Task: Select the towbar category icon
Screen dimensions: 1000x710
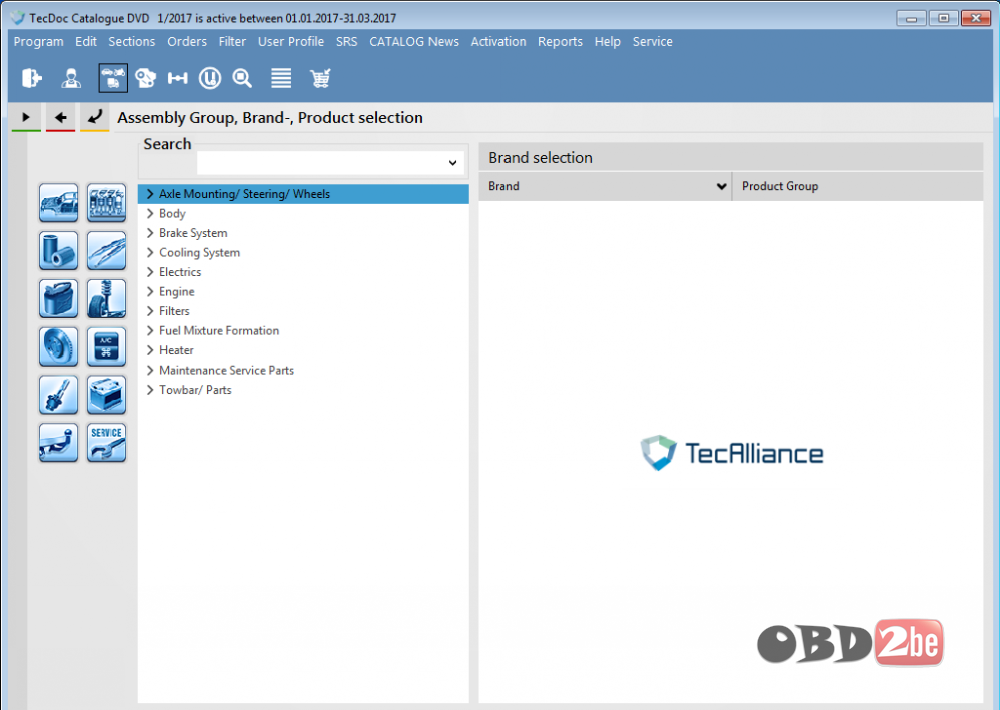Action: pos(59,443)
